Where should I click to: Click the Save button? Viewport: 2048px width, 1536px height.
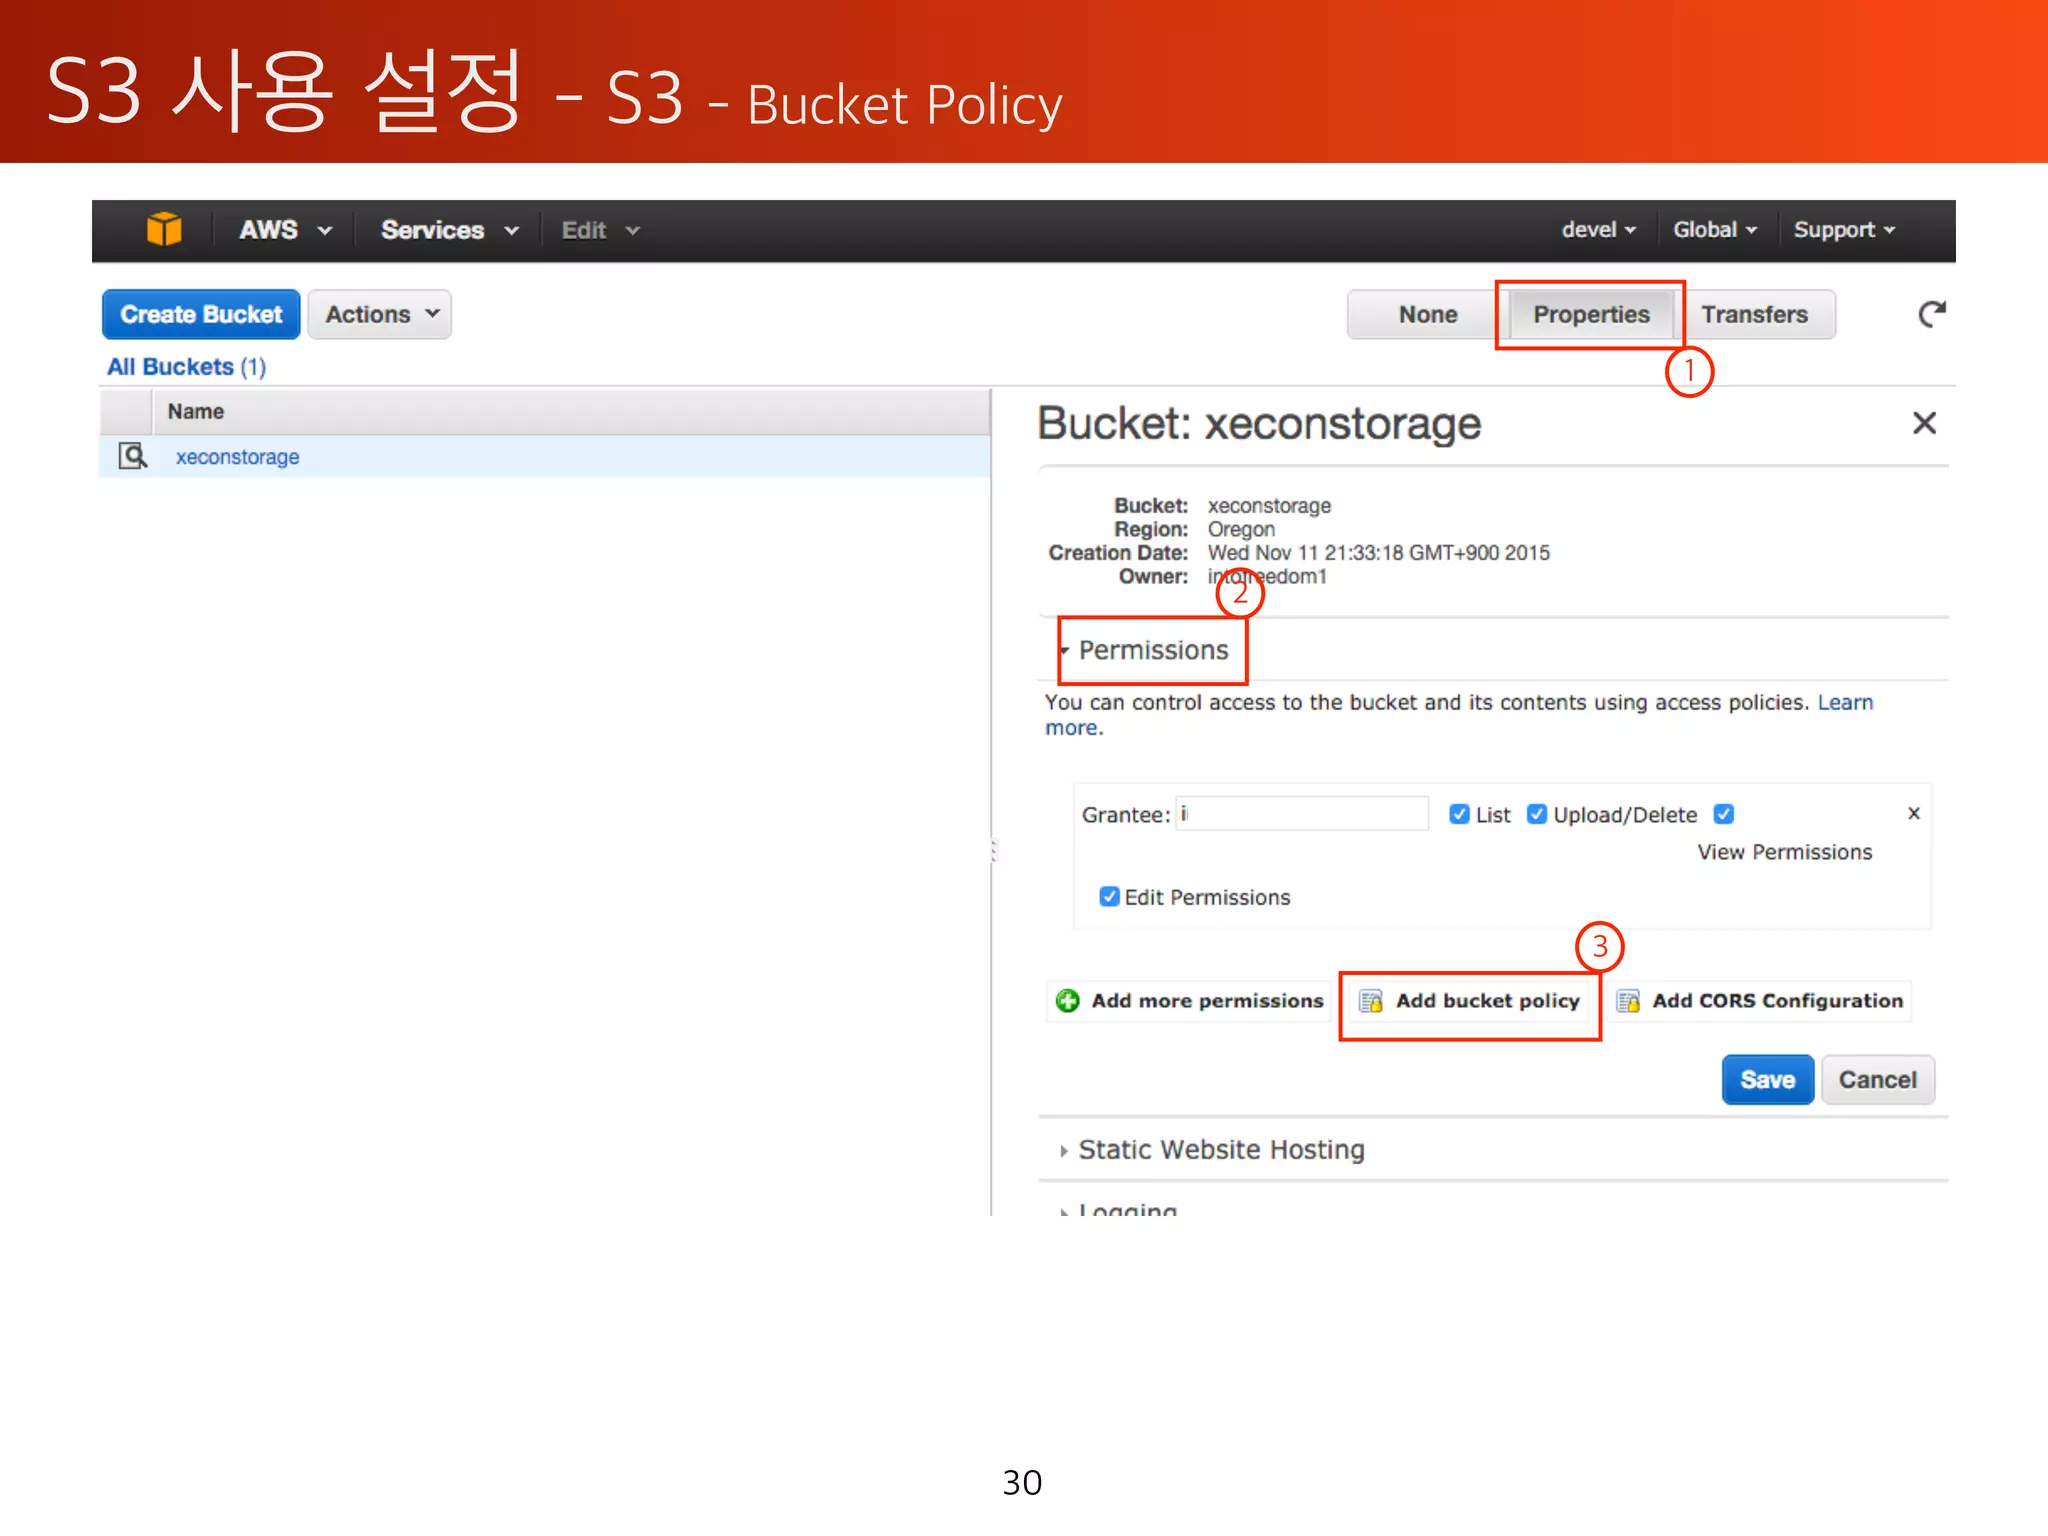(x=1767, y=1080)
